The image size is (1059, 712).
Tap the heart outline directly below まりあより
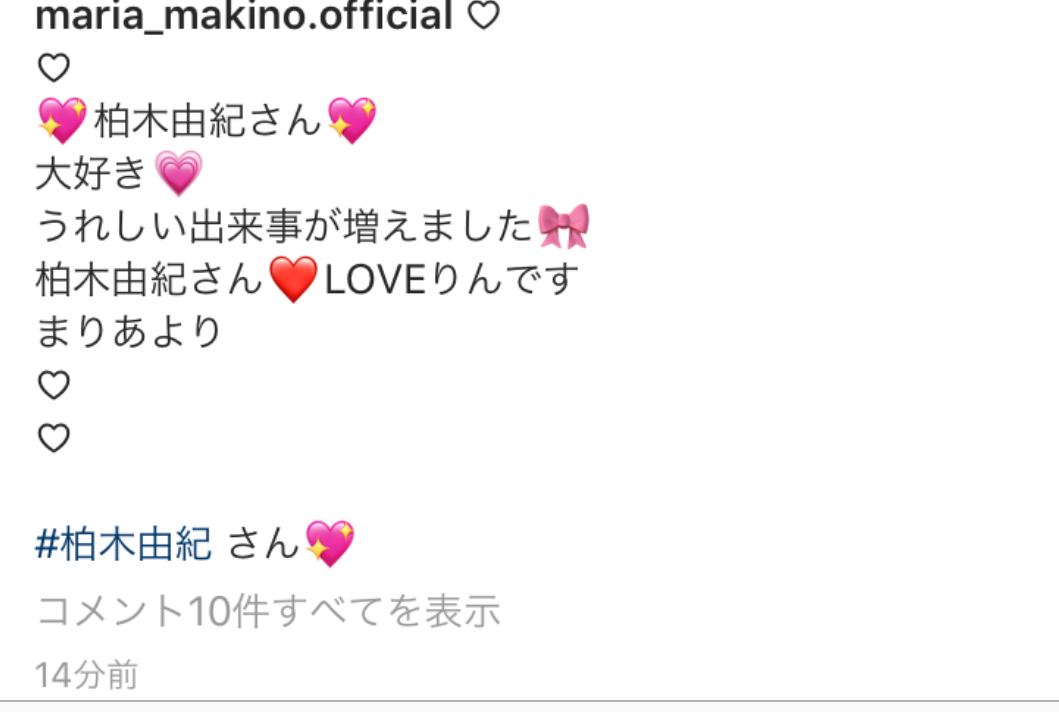point(54,385)
